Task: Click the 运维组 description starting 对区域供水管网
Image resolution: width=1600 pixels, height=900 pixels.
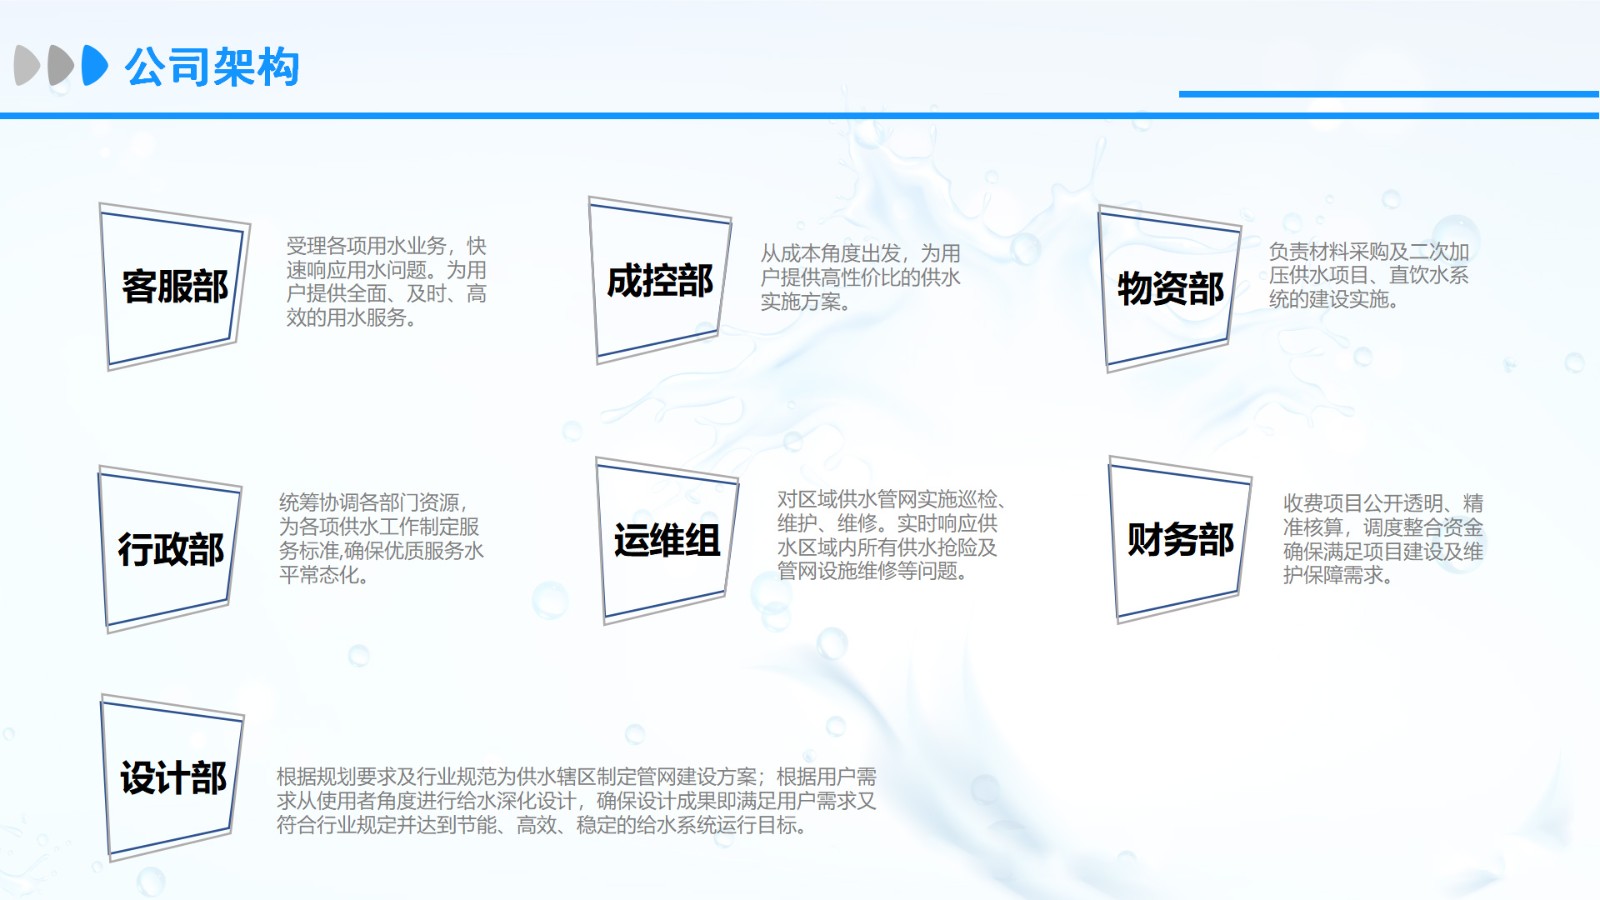Action: 891,535
